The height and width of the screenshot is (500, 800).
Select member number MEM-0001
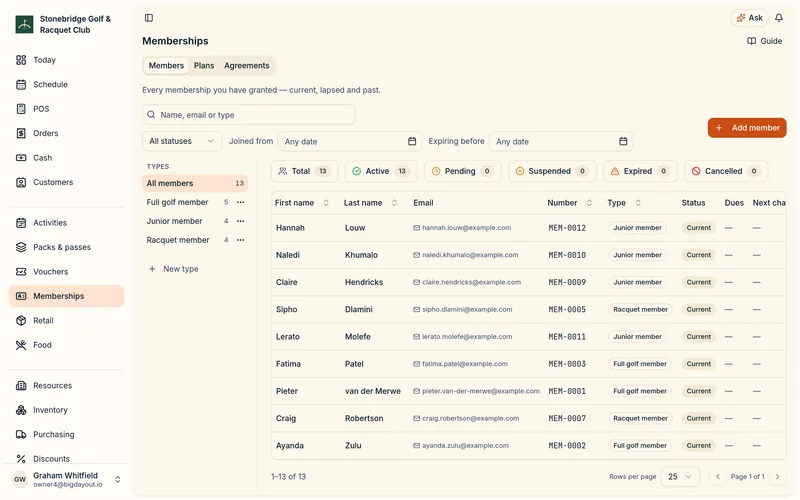(567, 391)
